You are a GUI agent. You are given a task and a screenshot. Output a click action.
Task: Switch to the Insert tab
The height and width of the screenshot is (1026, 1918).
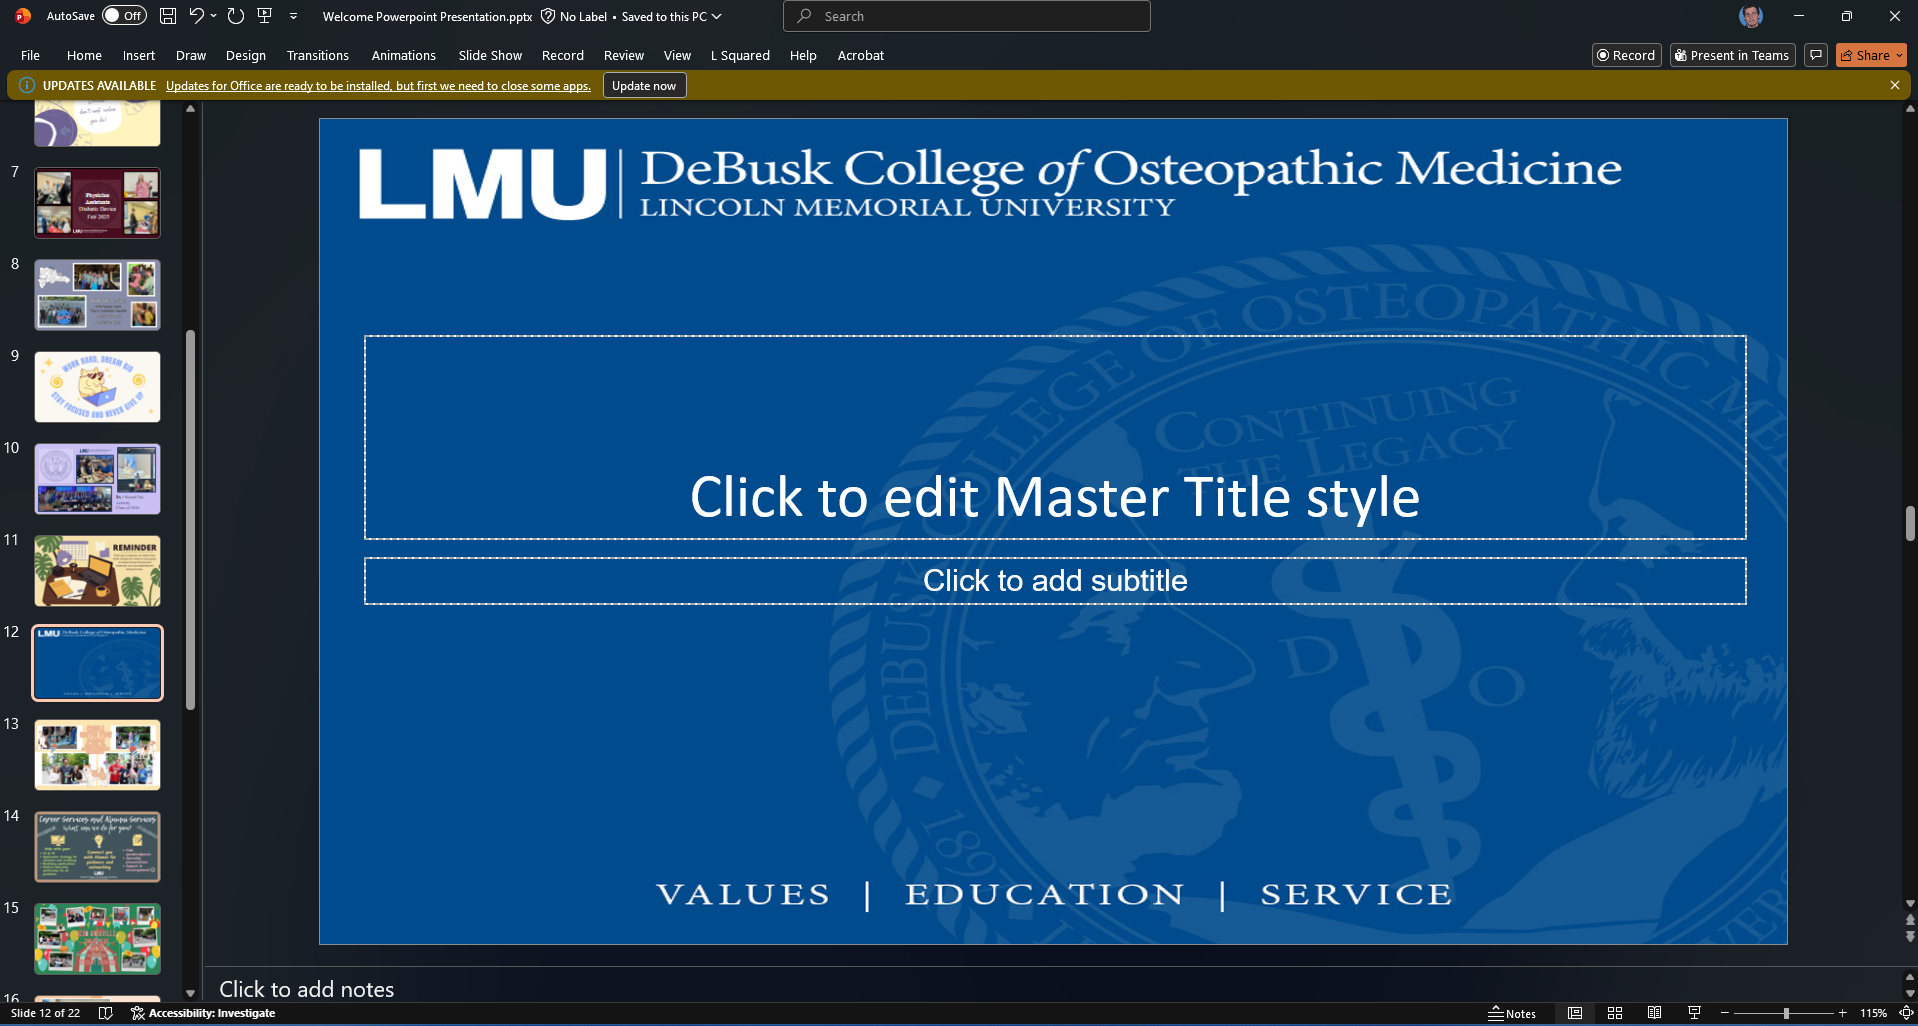pos(139,55)
